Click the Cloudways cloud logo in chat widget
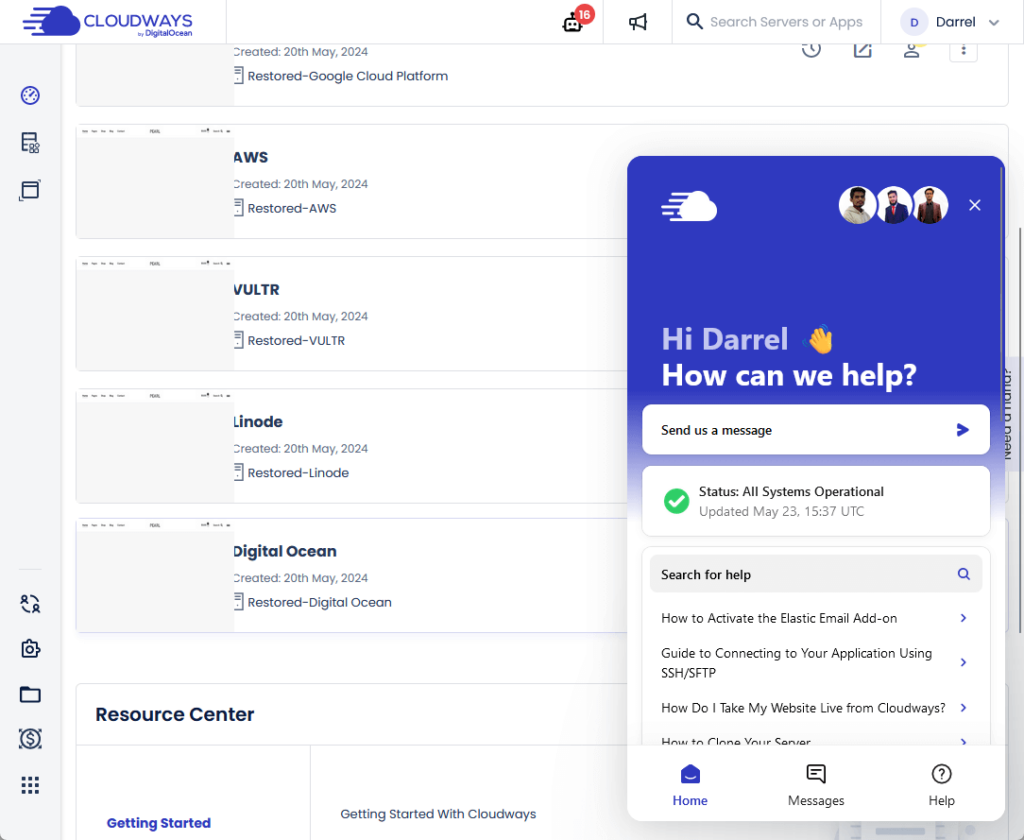 point(689,206)
